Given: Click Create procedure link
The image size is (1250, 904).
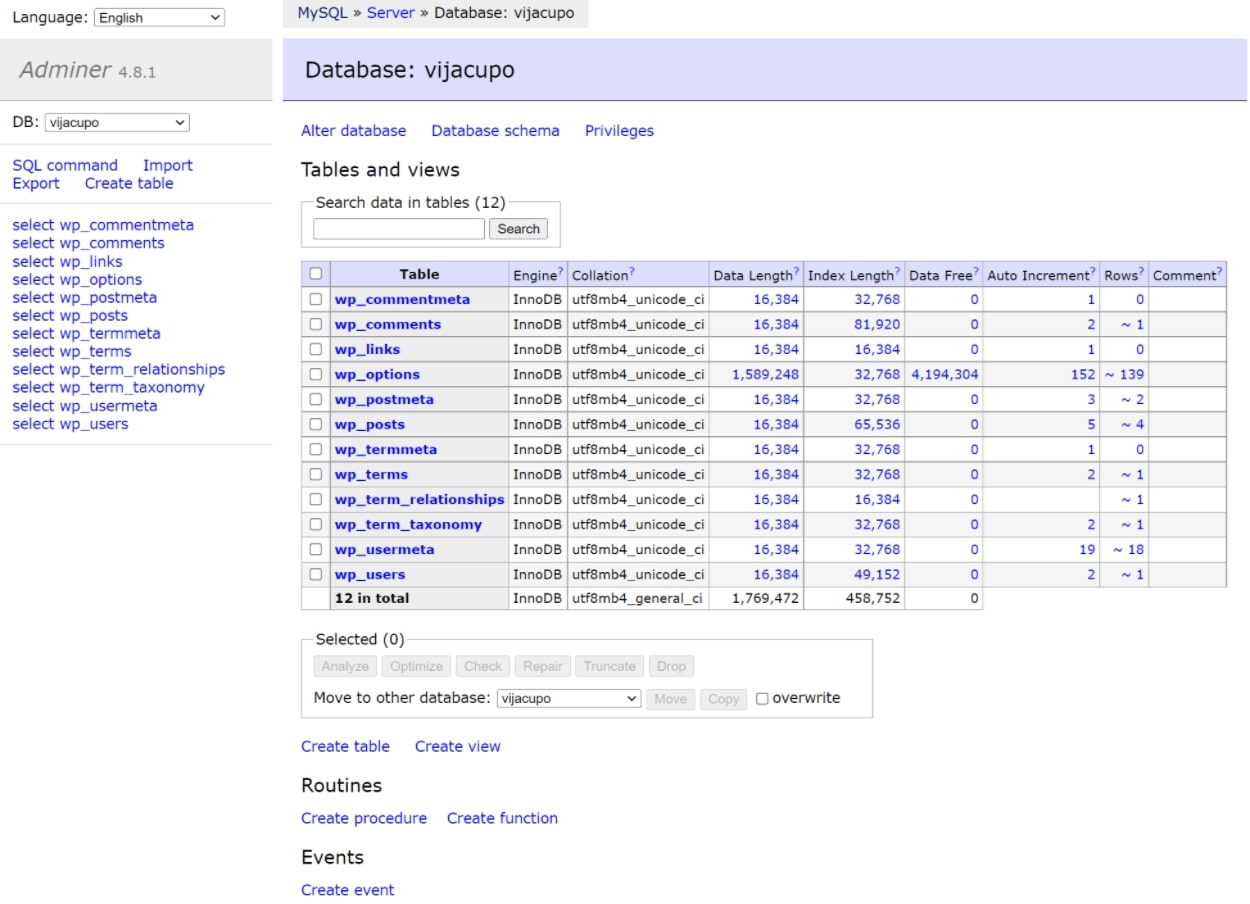Looking at the screenshot, I should click(364, 819).
